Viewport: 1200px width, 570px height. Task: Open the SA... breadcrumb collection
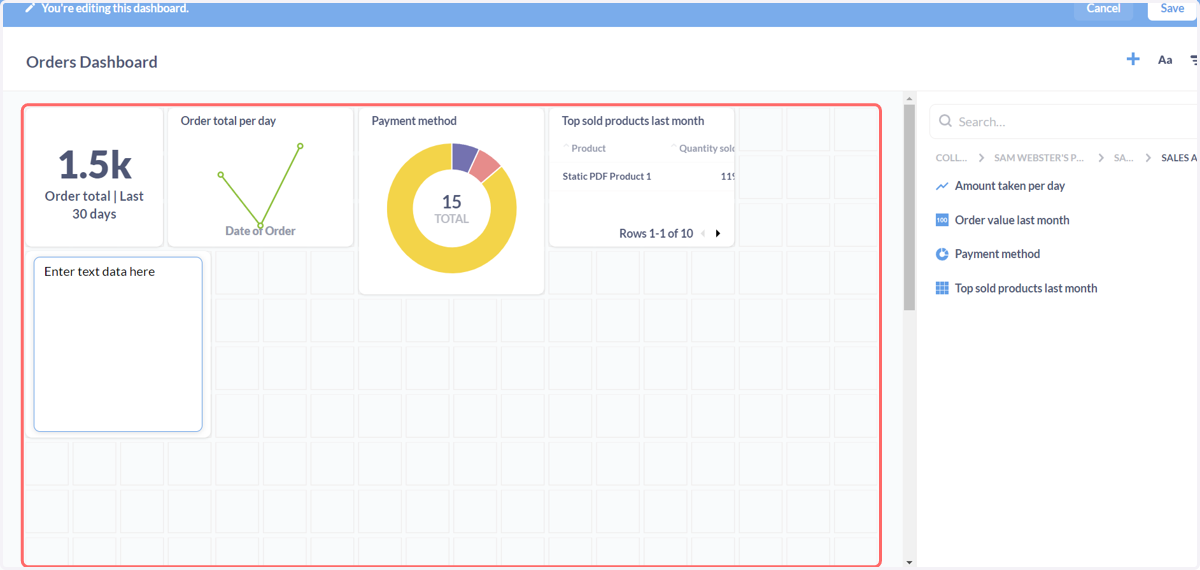[x=1123, y=158]
